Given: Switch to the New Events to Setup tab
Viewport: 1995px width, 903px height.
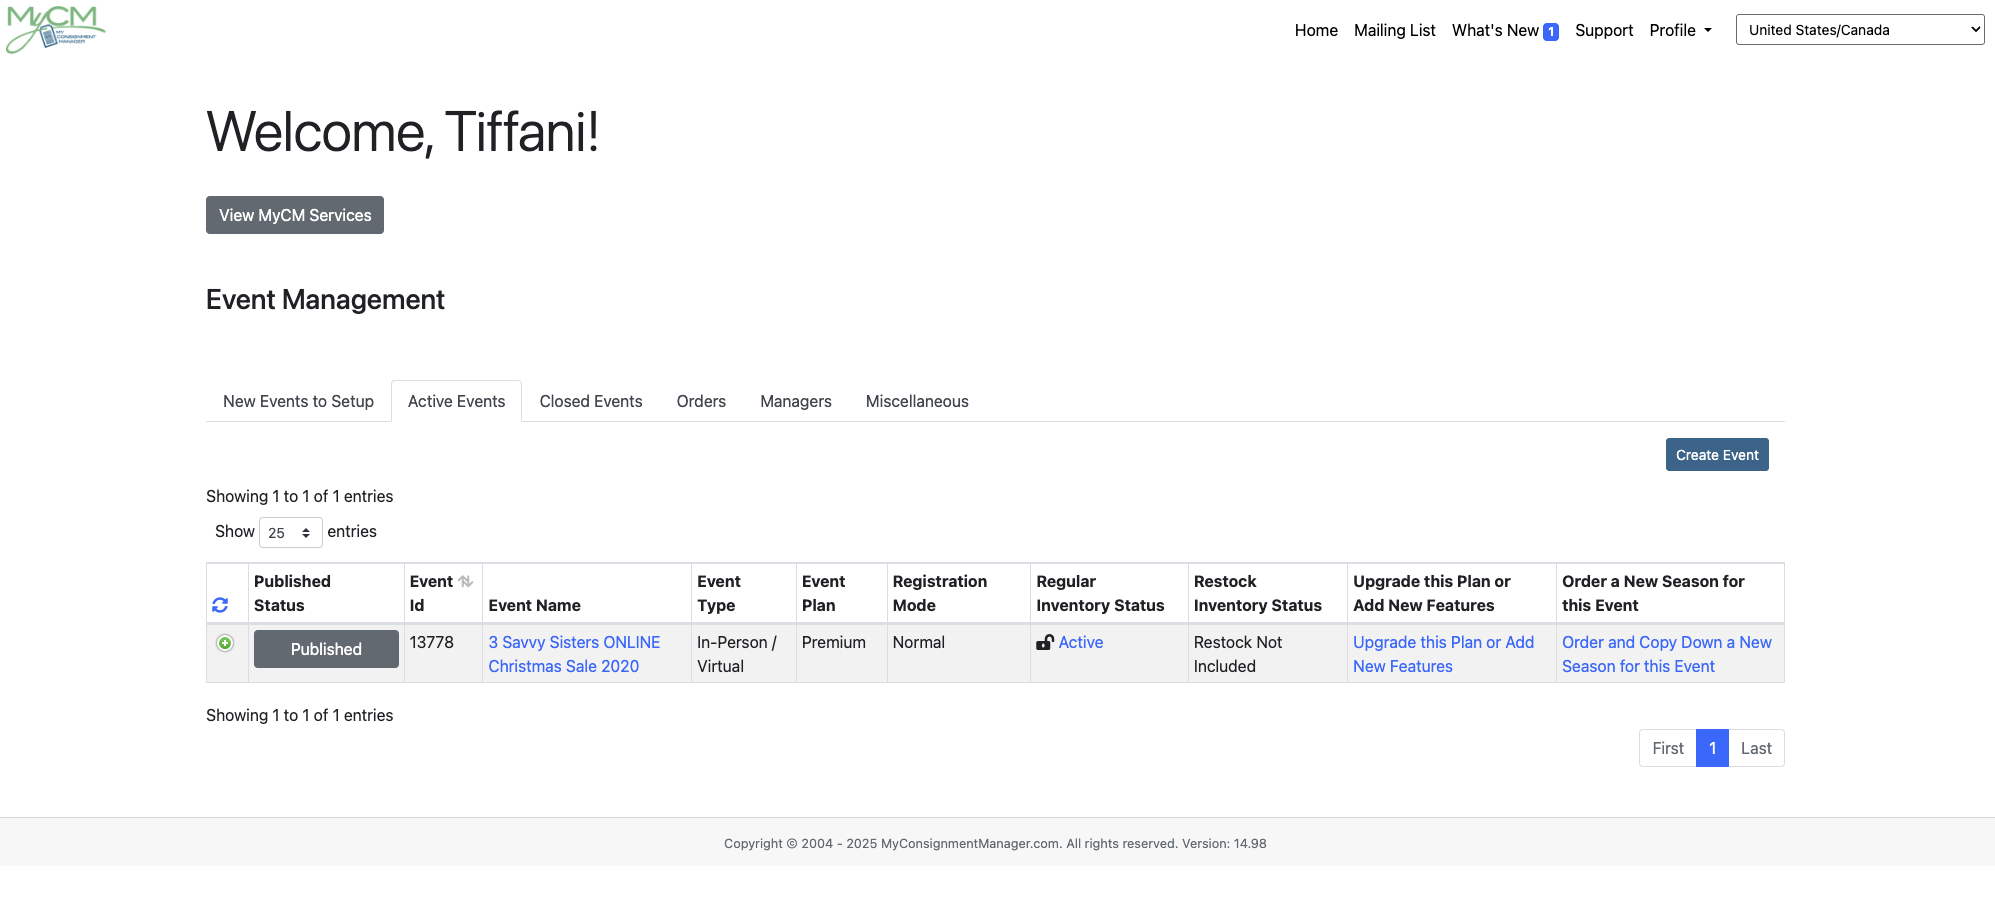Looking at the screenshot, I should tap(298, 401).
